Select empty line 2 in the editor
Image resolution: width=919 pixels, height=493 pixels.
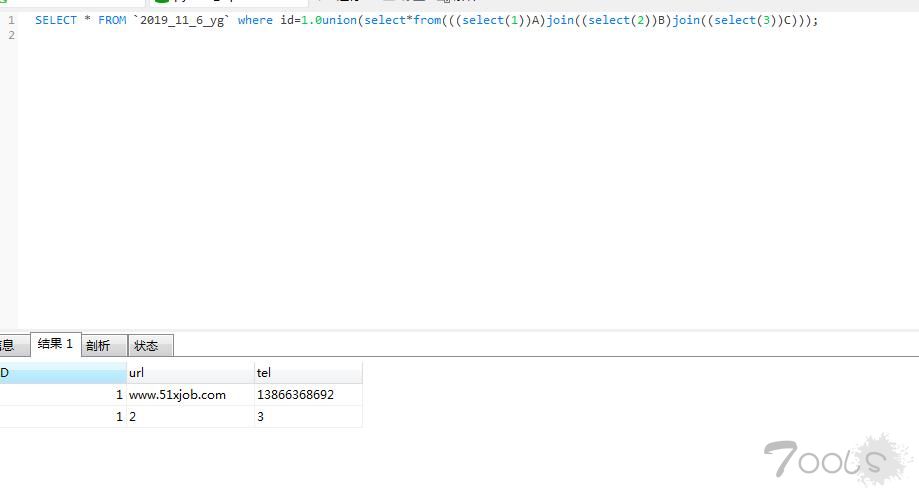[468, 35]
